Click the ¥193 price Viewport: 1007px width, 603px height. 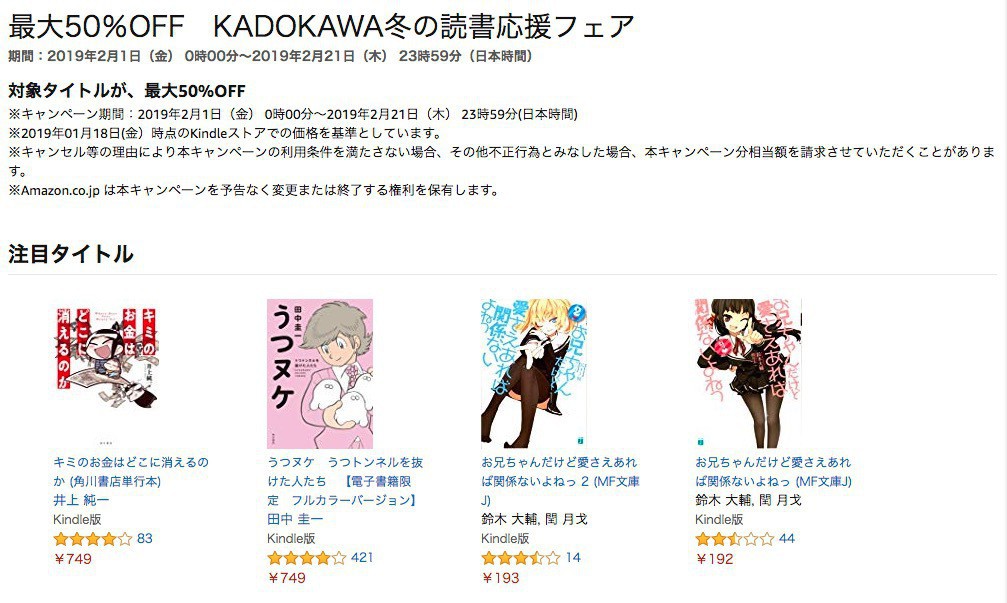point(500,578)
